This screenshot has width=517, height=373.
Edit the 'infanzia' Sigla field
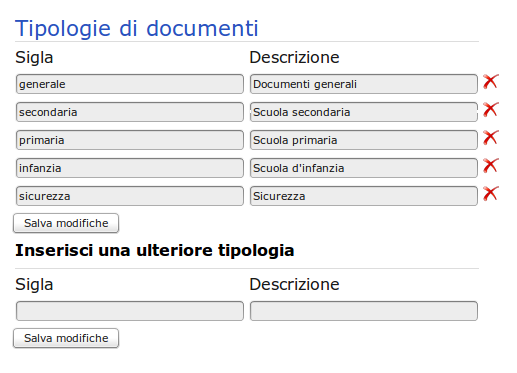click(130, 168)
